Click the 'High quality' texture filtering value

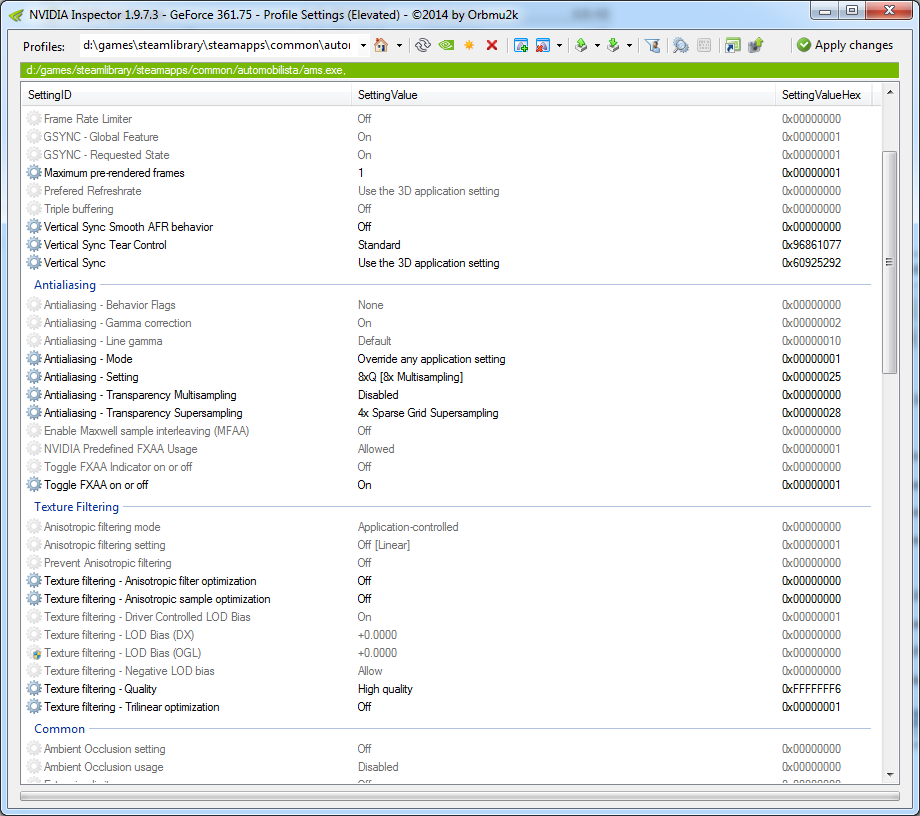click(x=385, y=689)
